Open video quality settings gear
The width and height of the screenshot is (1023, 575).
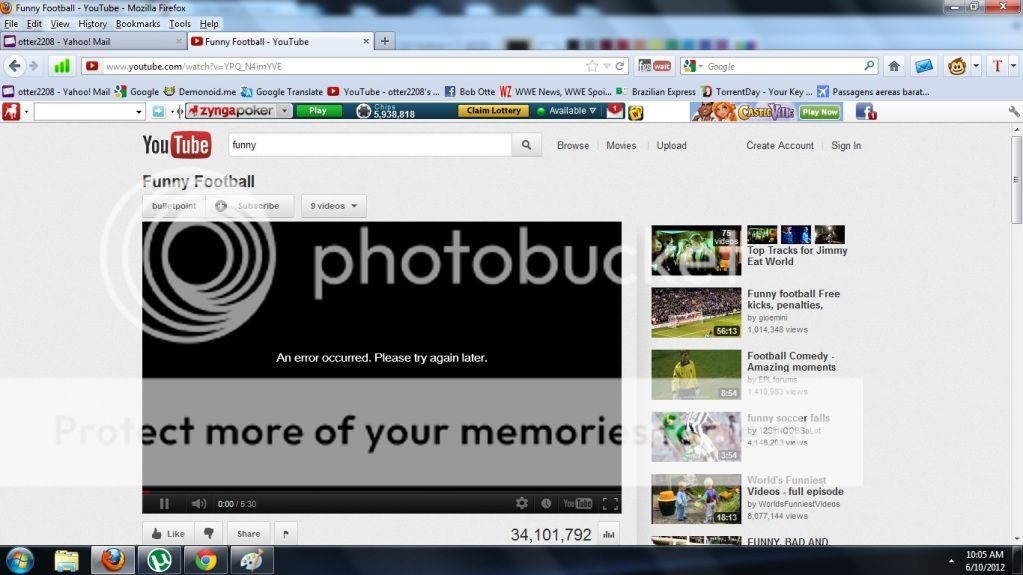tap(521, 504)
